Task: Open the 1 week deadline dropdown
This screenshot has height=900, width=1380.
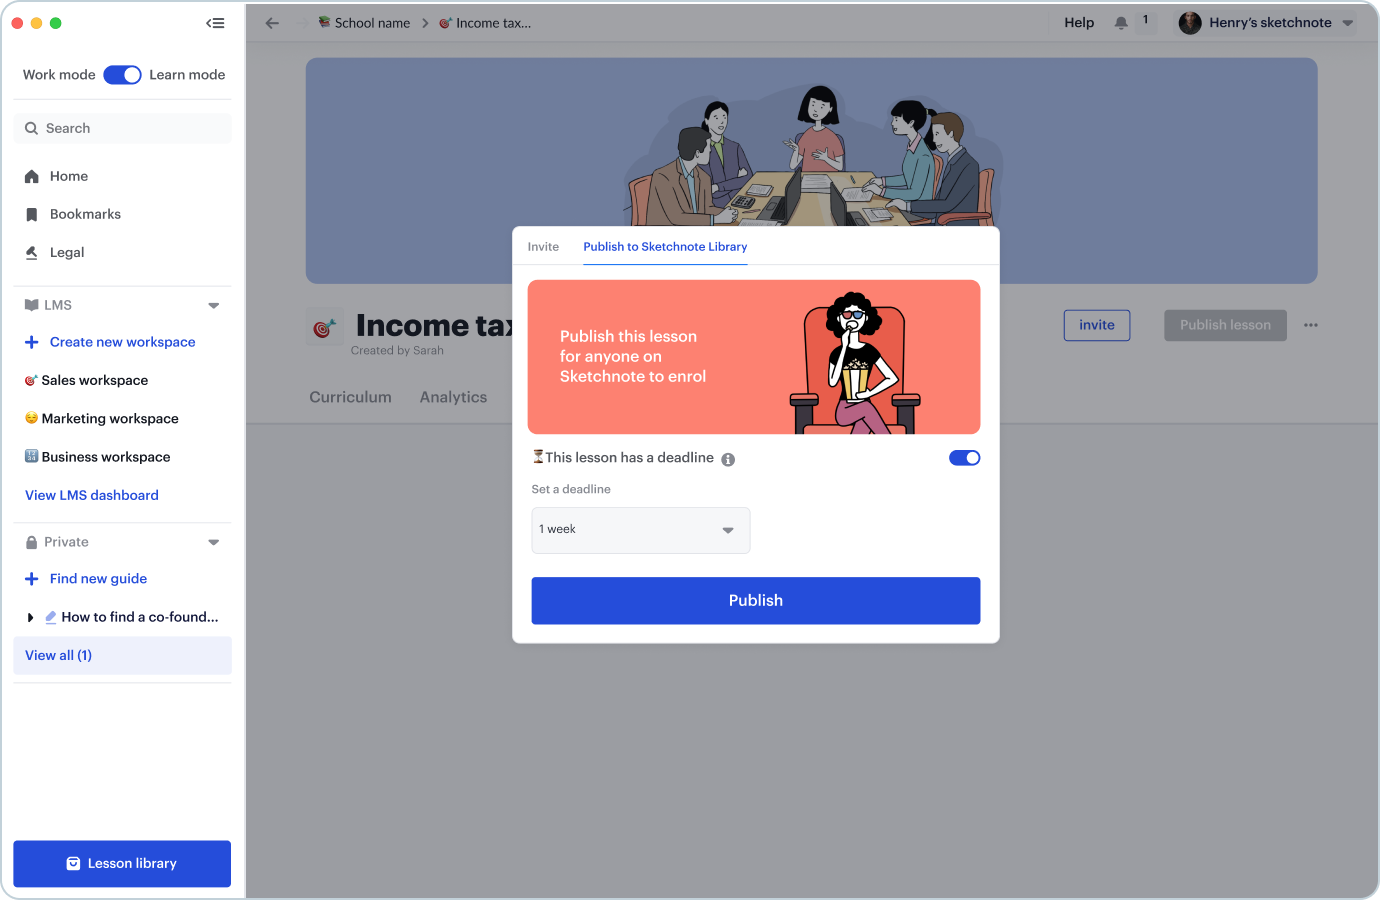Action: coord(641,530)
